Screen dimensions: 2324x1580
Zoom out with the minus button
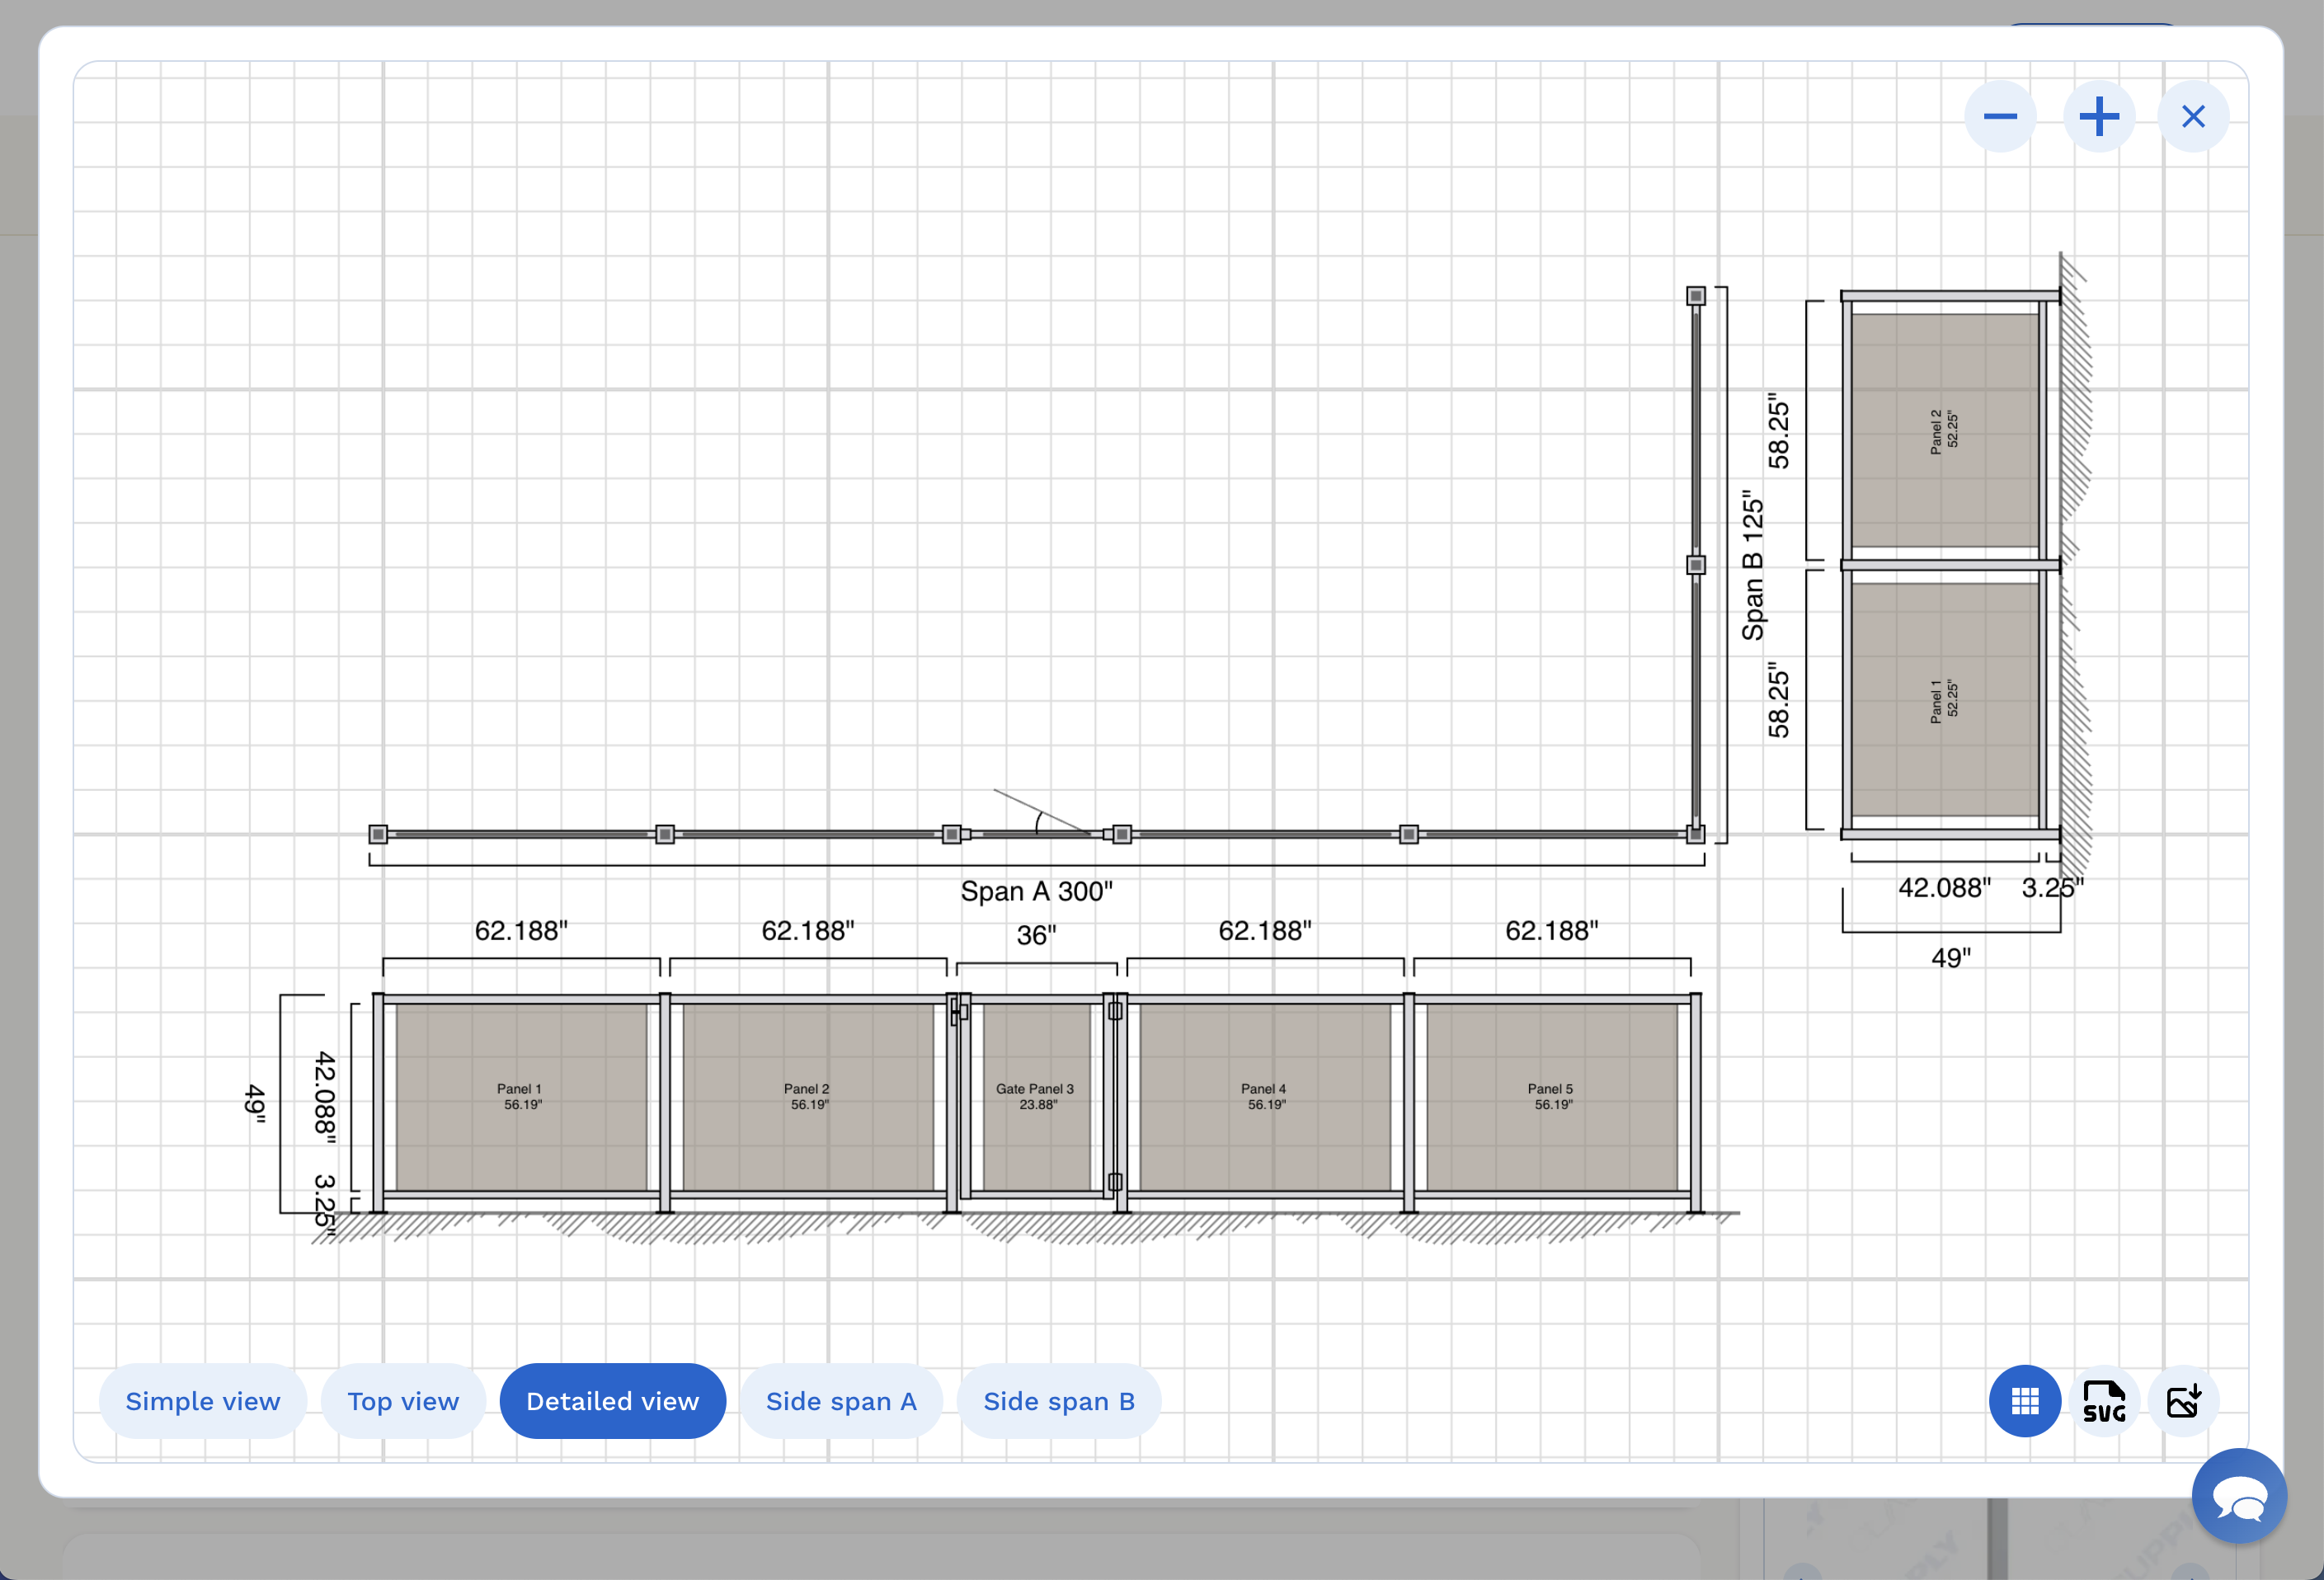click(x=2000, y=117)
